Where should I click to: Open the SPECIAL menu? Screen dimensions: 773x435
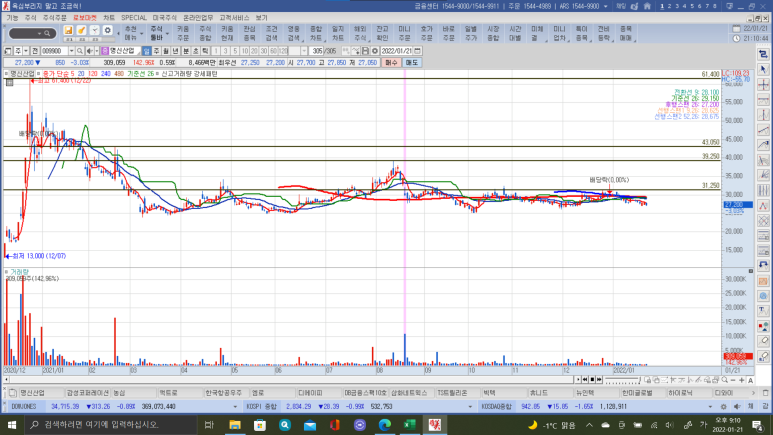click(x=134, y=18)
